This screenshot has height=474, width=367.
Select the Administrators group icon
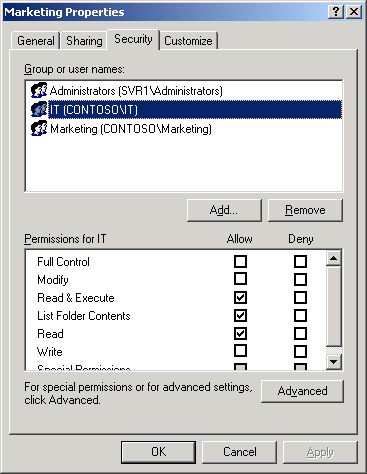click(39, 90)
